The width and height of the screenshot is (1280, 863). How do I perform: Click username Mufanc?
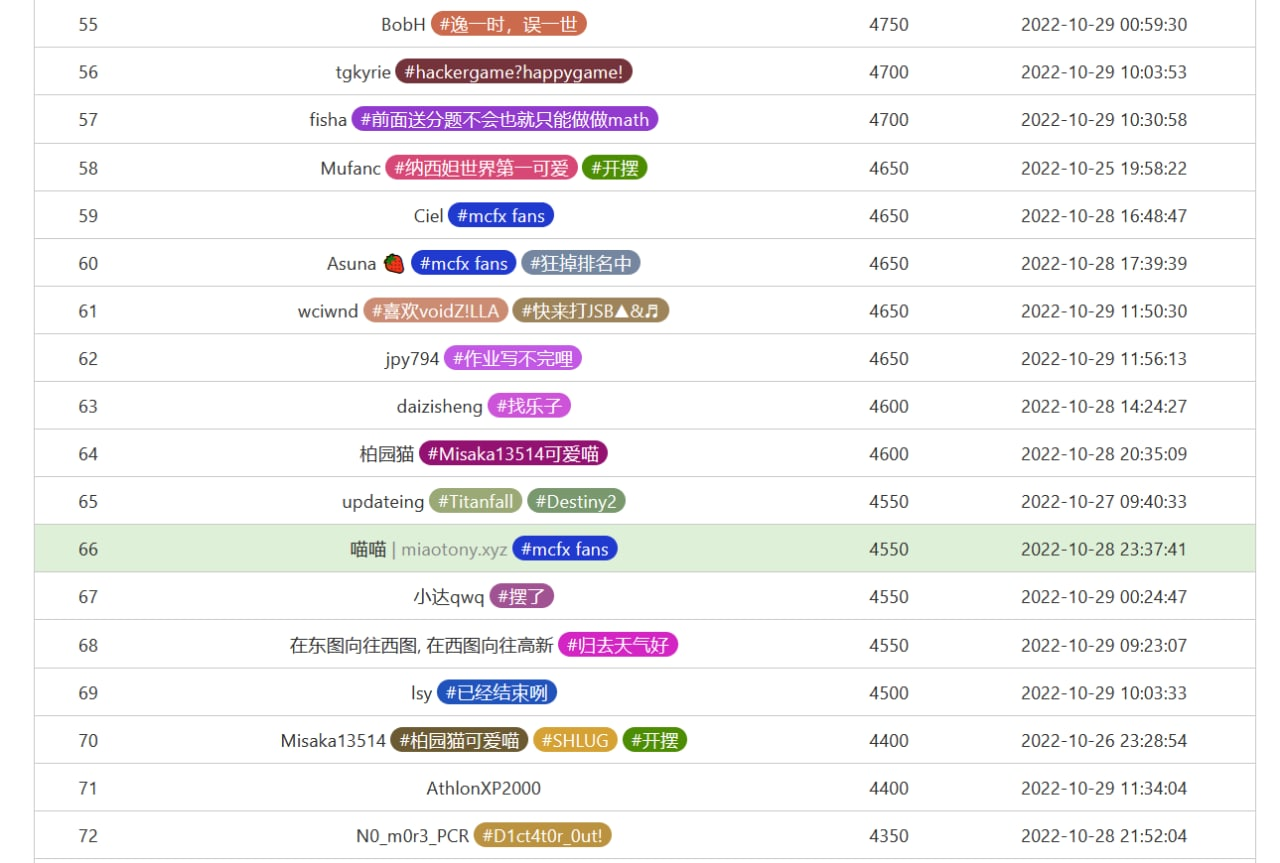[350, 168]
